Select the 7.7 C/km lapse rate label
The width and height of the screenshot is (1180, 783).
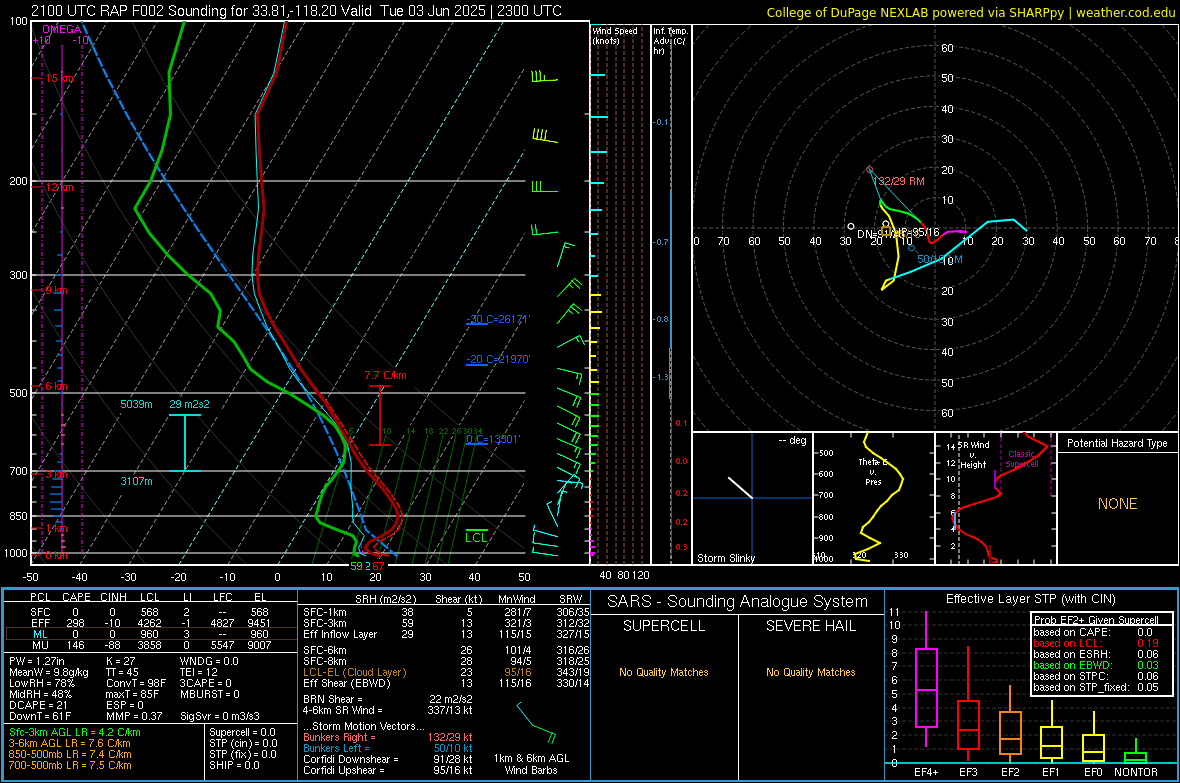coord(385,375)
